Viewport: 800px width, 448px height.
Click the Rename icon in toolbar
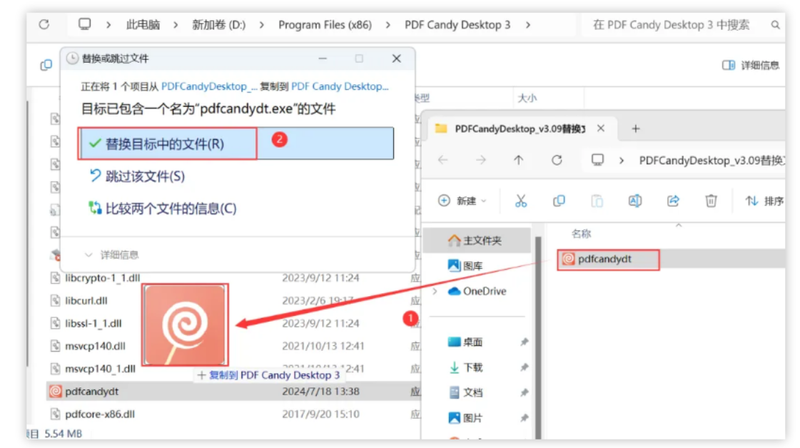tap(635, 201)
